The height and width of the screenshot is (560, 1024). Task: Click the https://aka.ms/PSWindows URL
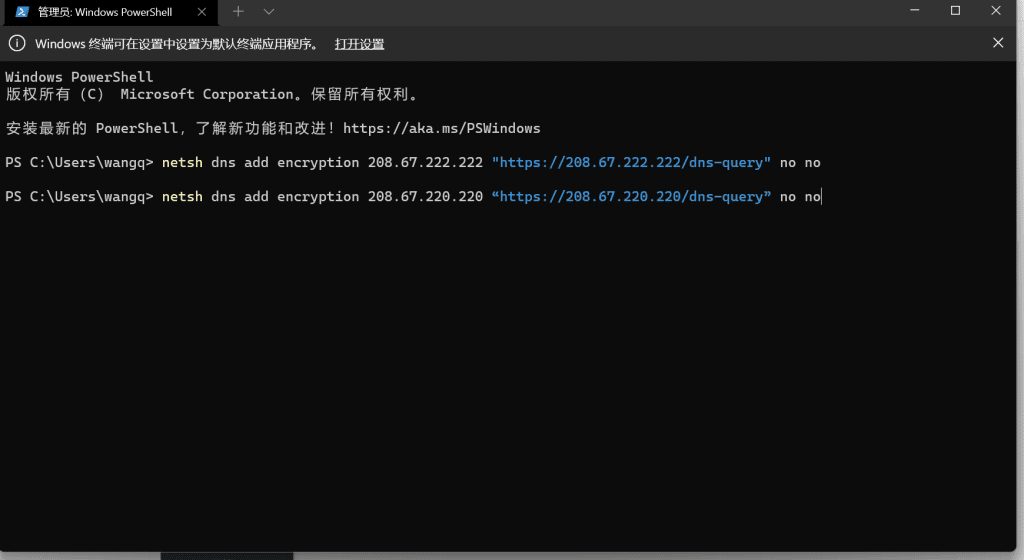click(441, 129)
